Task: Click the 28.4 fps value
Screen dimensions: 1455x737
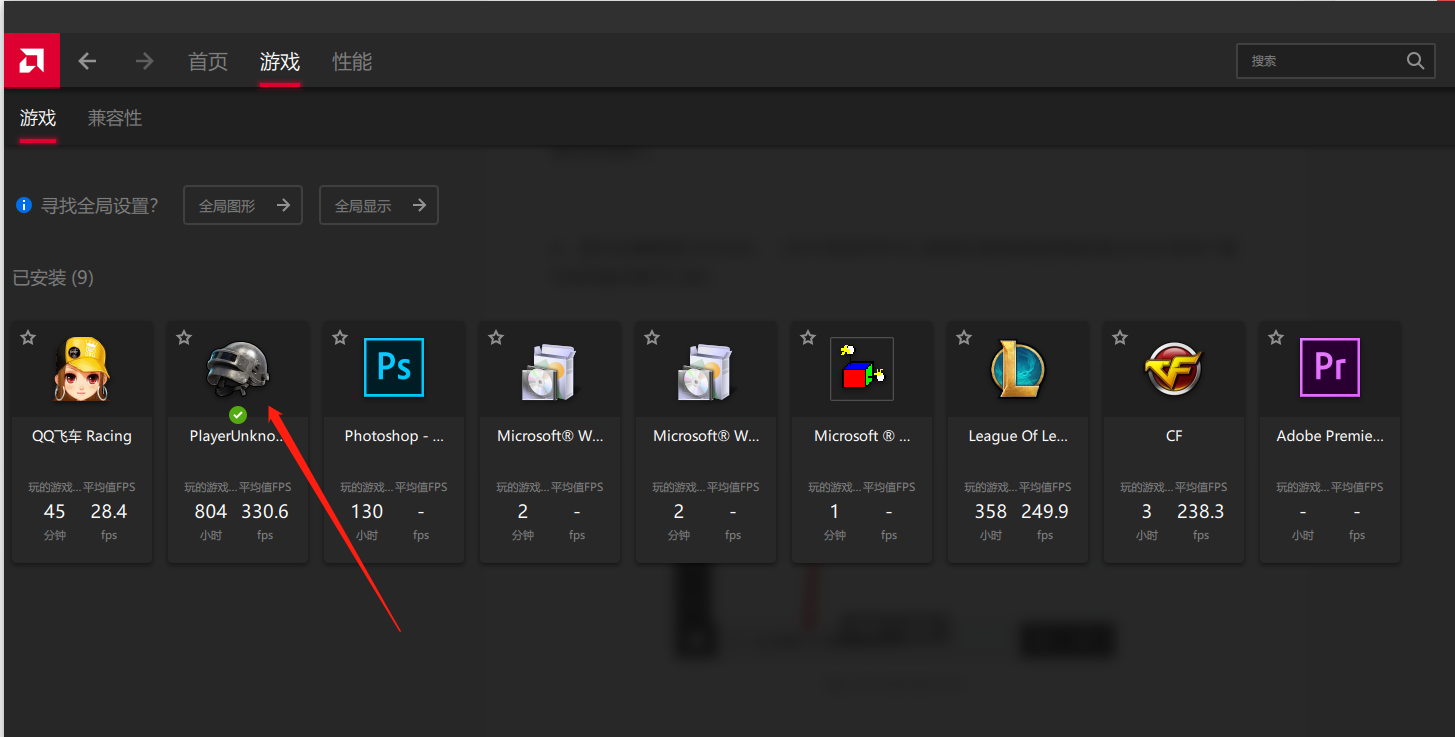Action: coord(109,512)
